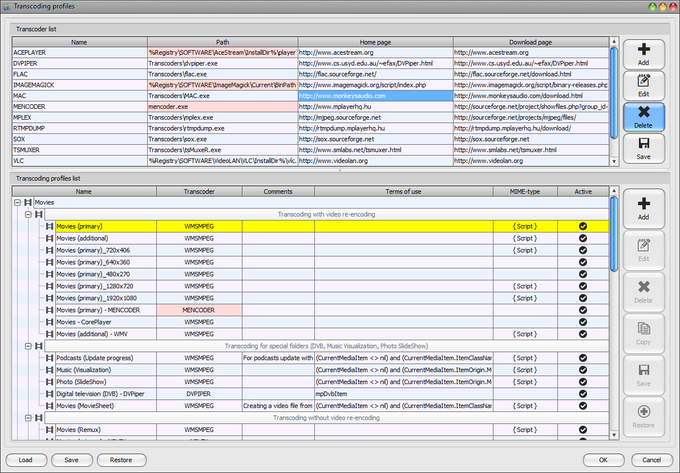Sort transcoder list by Name column
This screenshot has width=680, height=473.
(80, 42)
